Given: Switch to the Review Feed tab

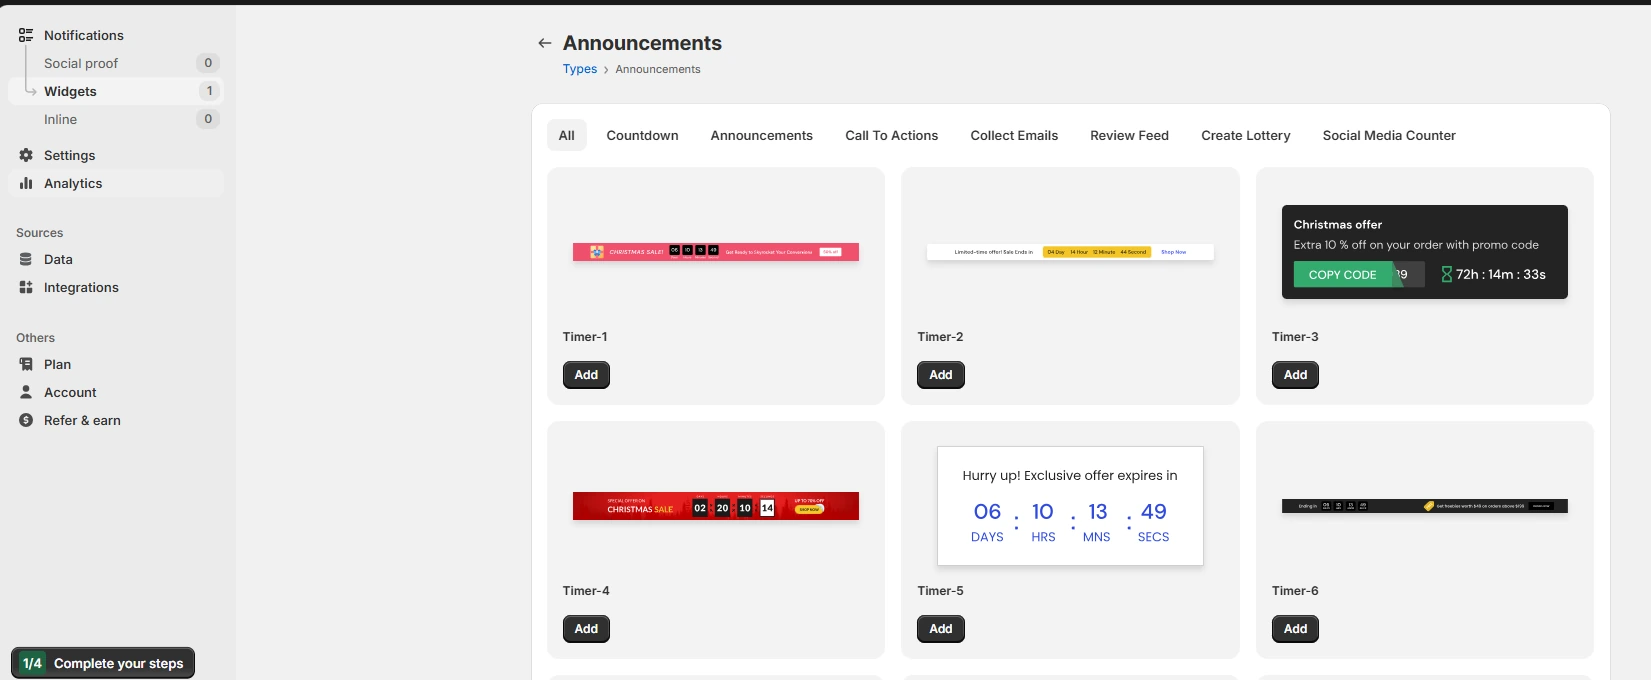Looking at the screenshot, I should [1130, 135].
